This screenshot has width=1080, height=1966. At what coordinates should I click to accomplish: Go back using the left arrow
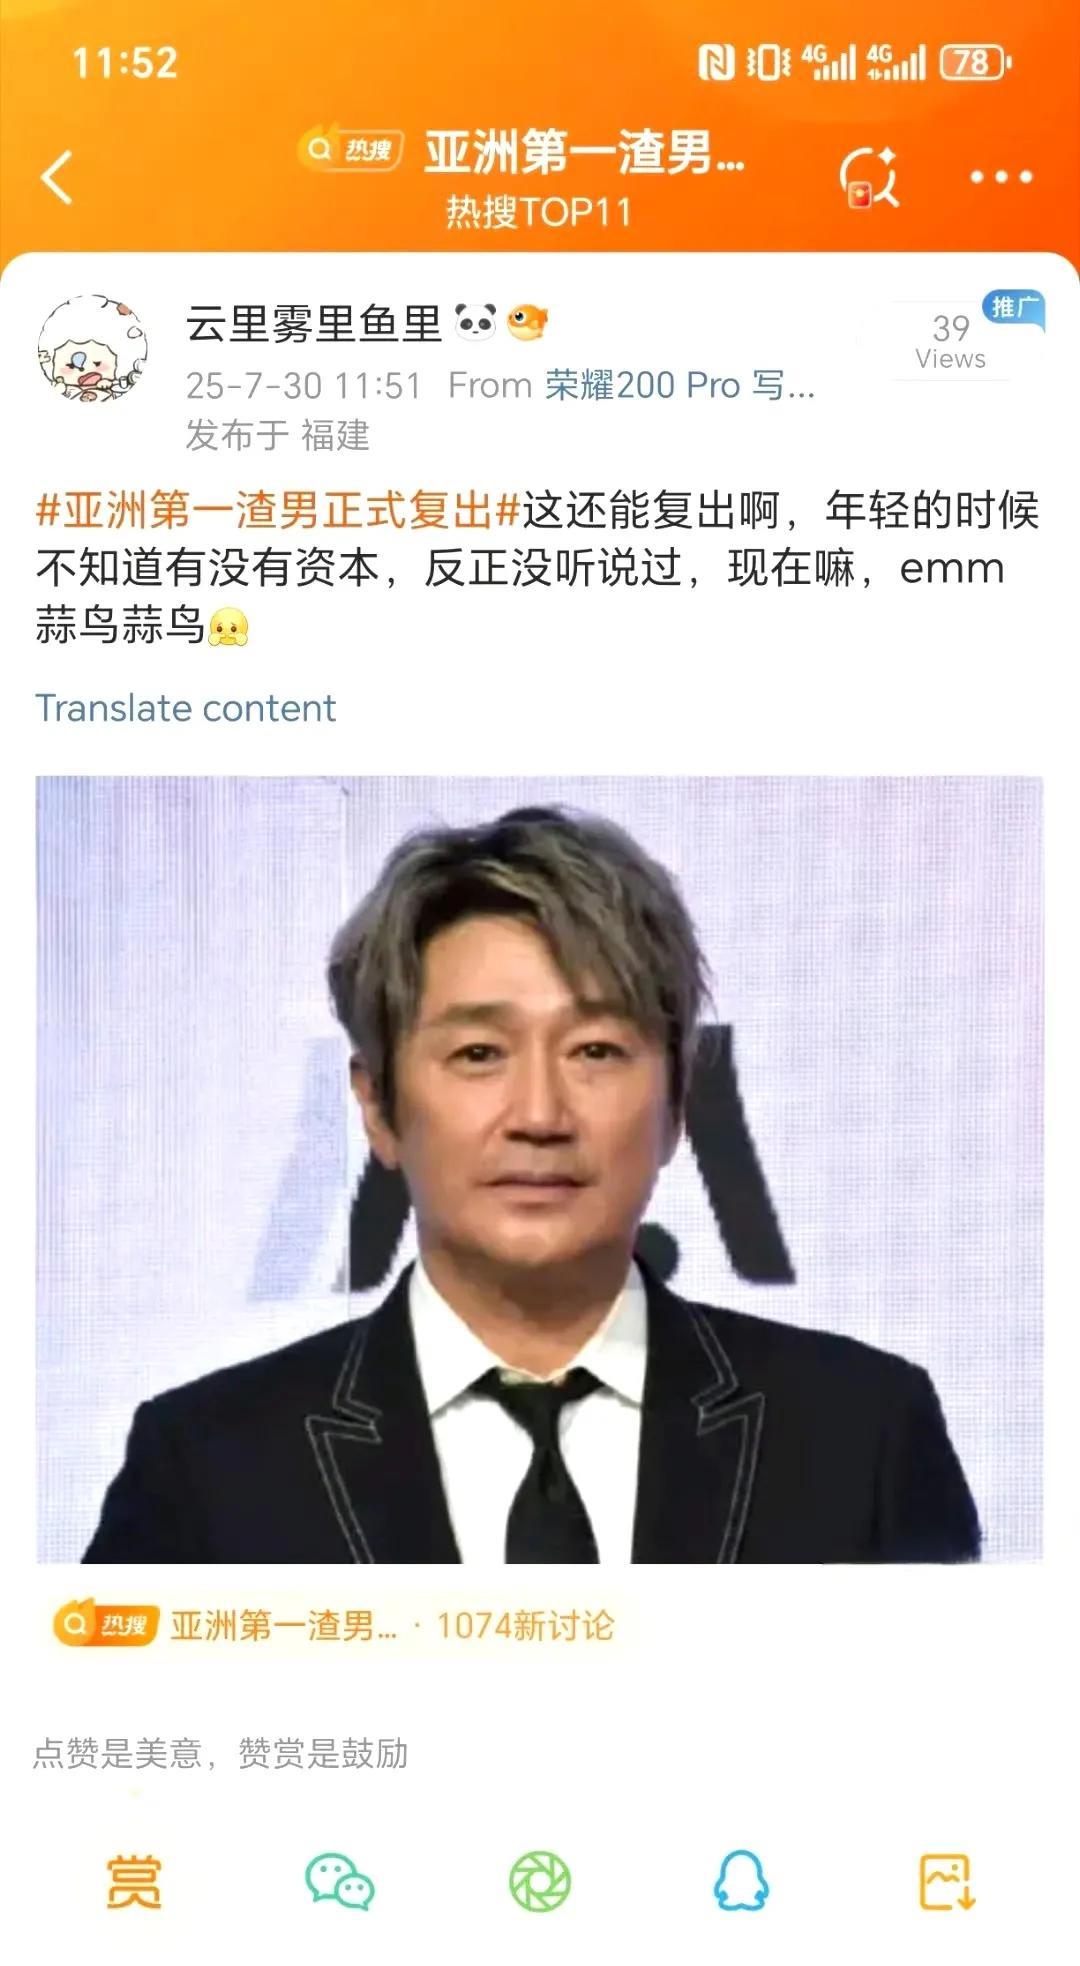(x=57, y=177)
